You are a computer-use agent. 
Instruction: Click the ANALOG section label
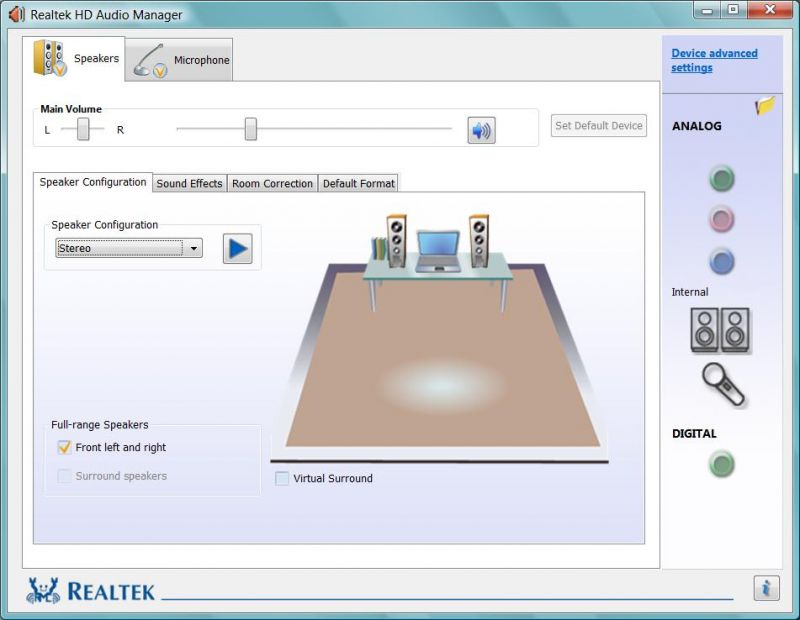point(696,126)
